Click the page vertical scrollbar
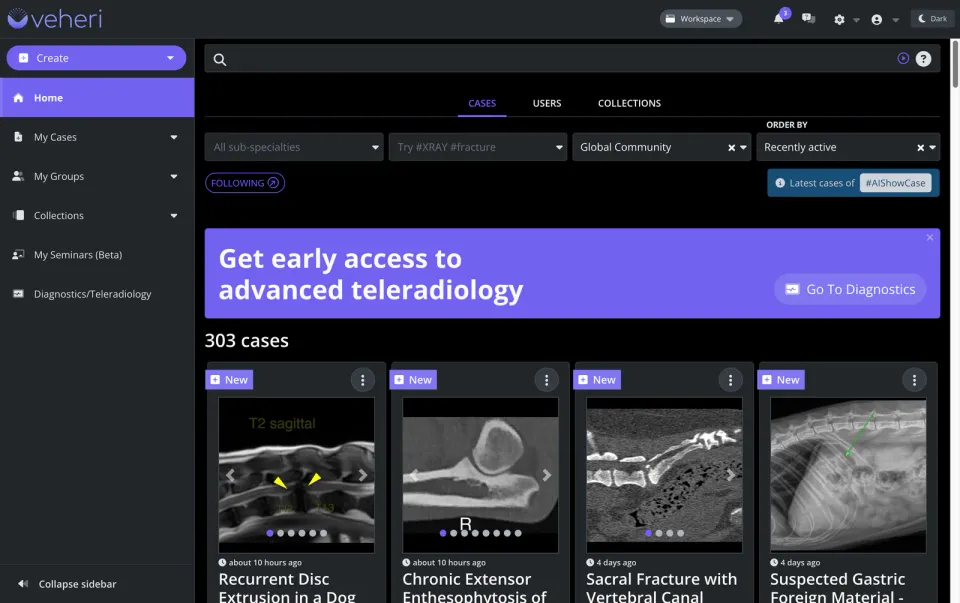The image size is (960, 603). [955, 64]
